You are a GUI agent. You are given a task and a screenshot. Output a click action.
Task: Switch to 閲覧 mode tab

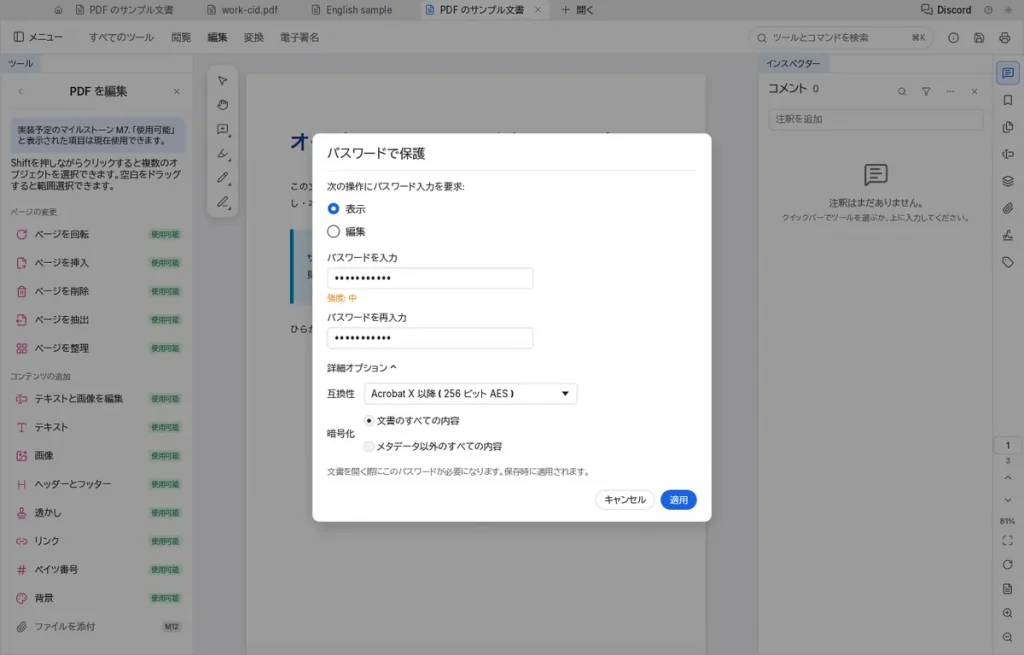181,37
